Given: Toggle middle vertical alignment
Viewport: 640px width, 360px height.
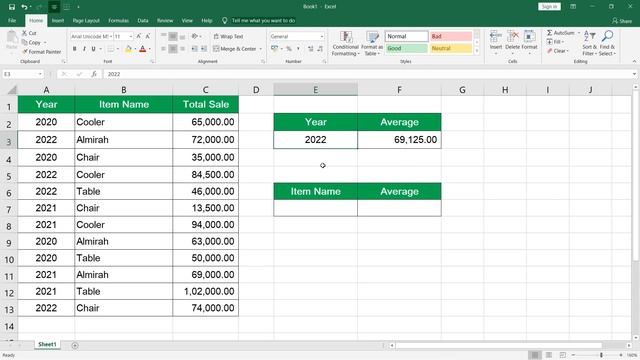Looking at the screenshot, I should coord(173,36).
